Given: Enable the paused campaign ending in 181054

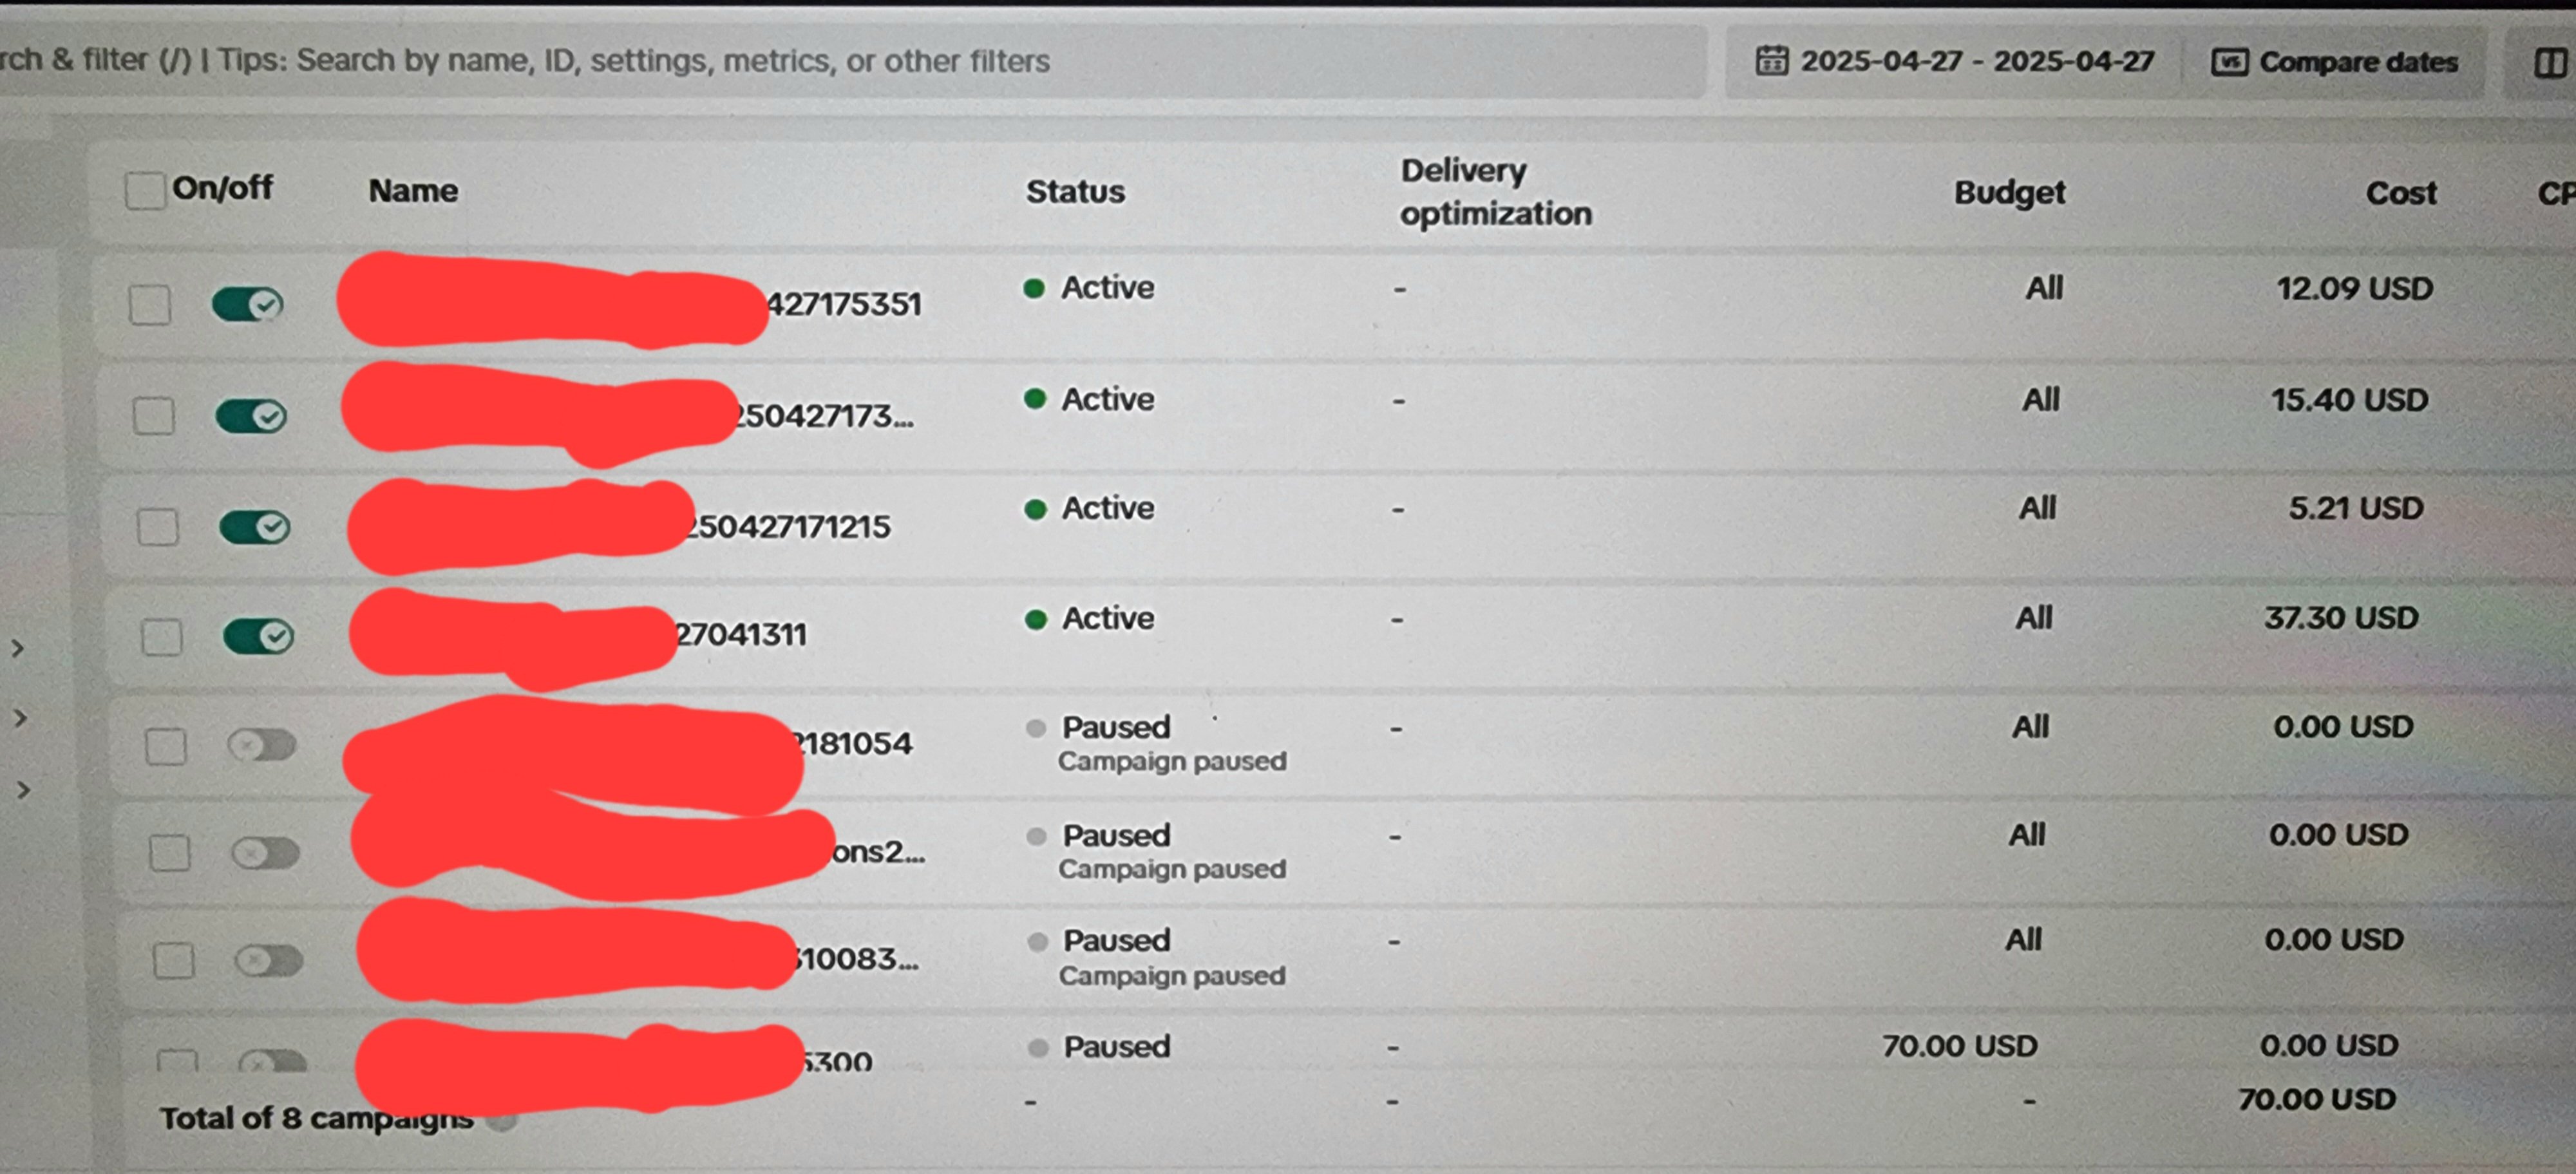Looking at the screenshot, I should [x=262, y=745].
